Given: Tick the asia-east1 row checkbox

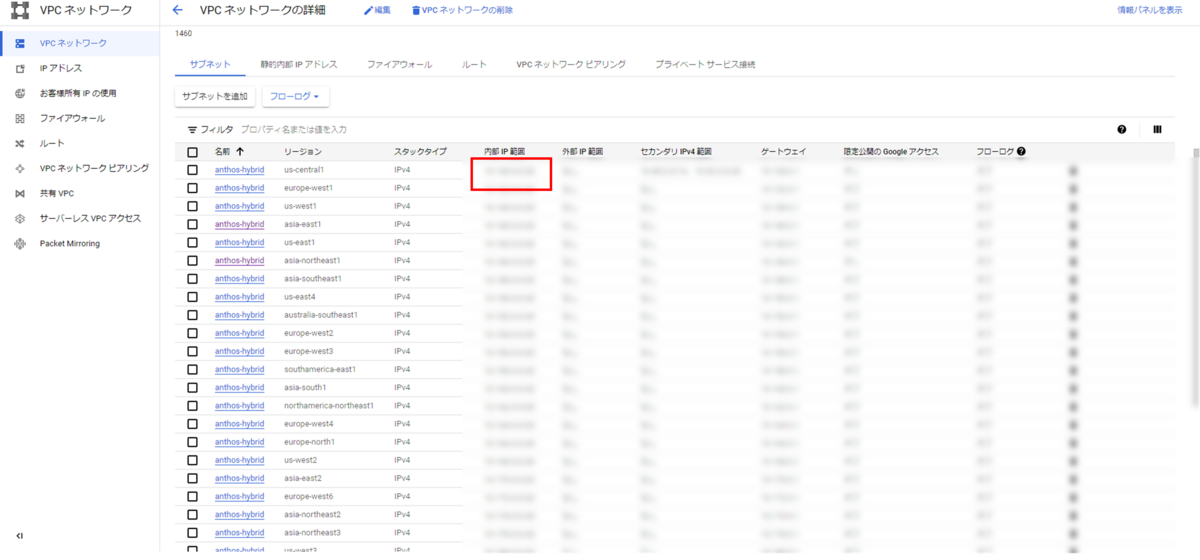Looking at the screenshot, I should tap(192, 224).
